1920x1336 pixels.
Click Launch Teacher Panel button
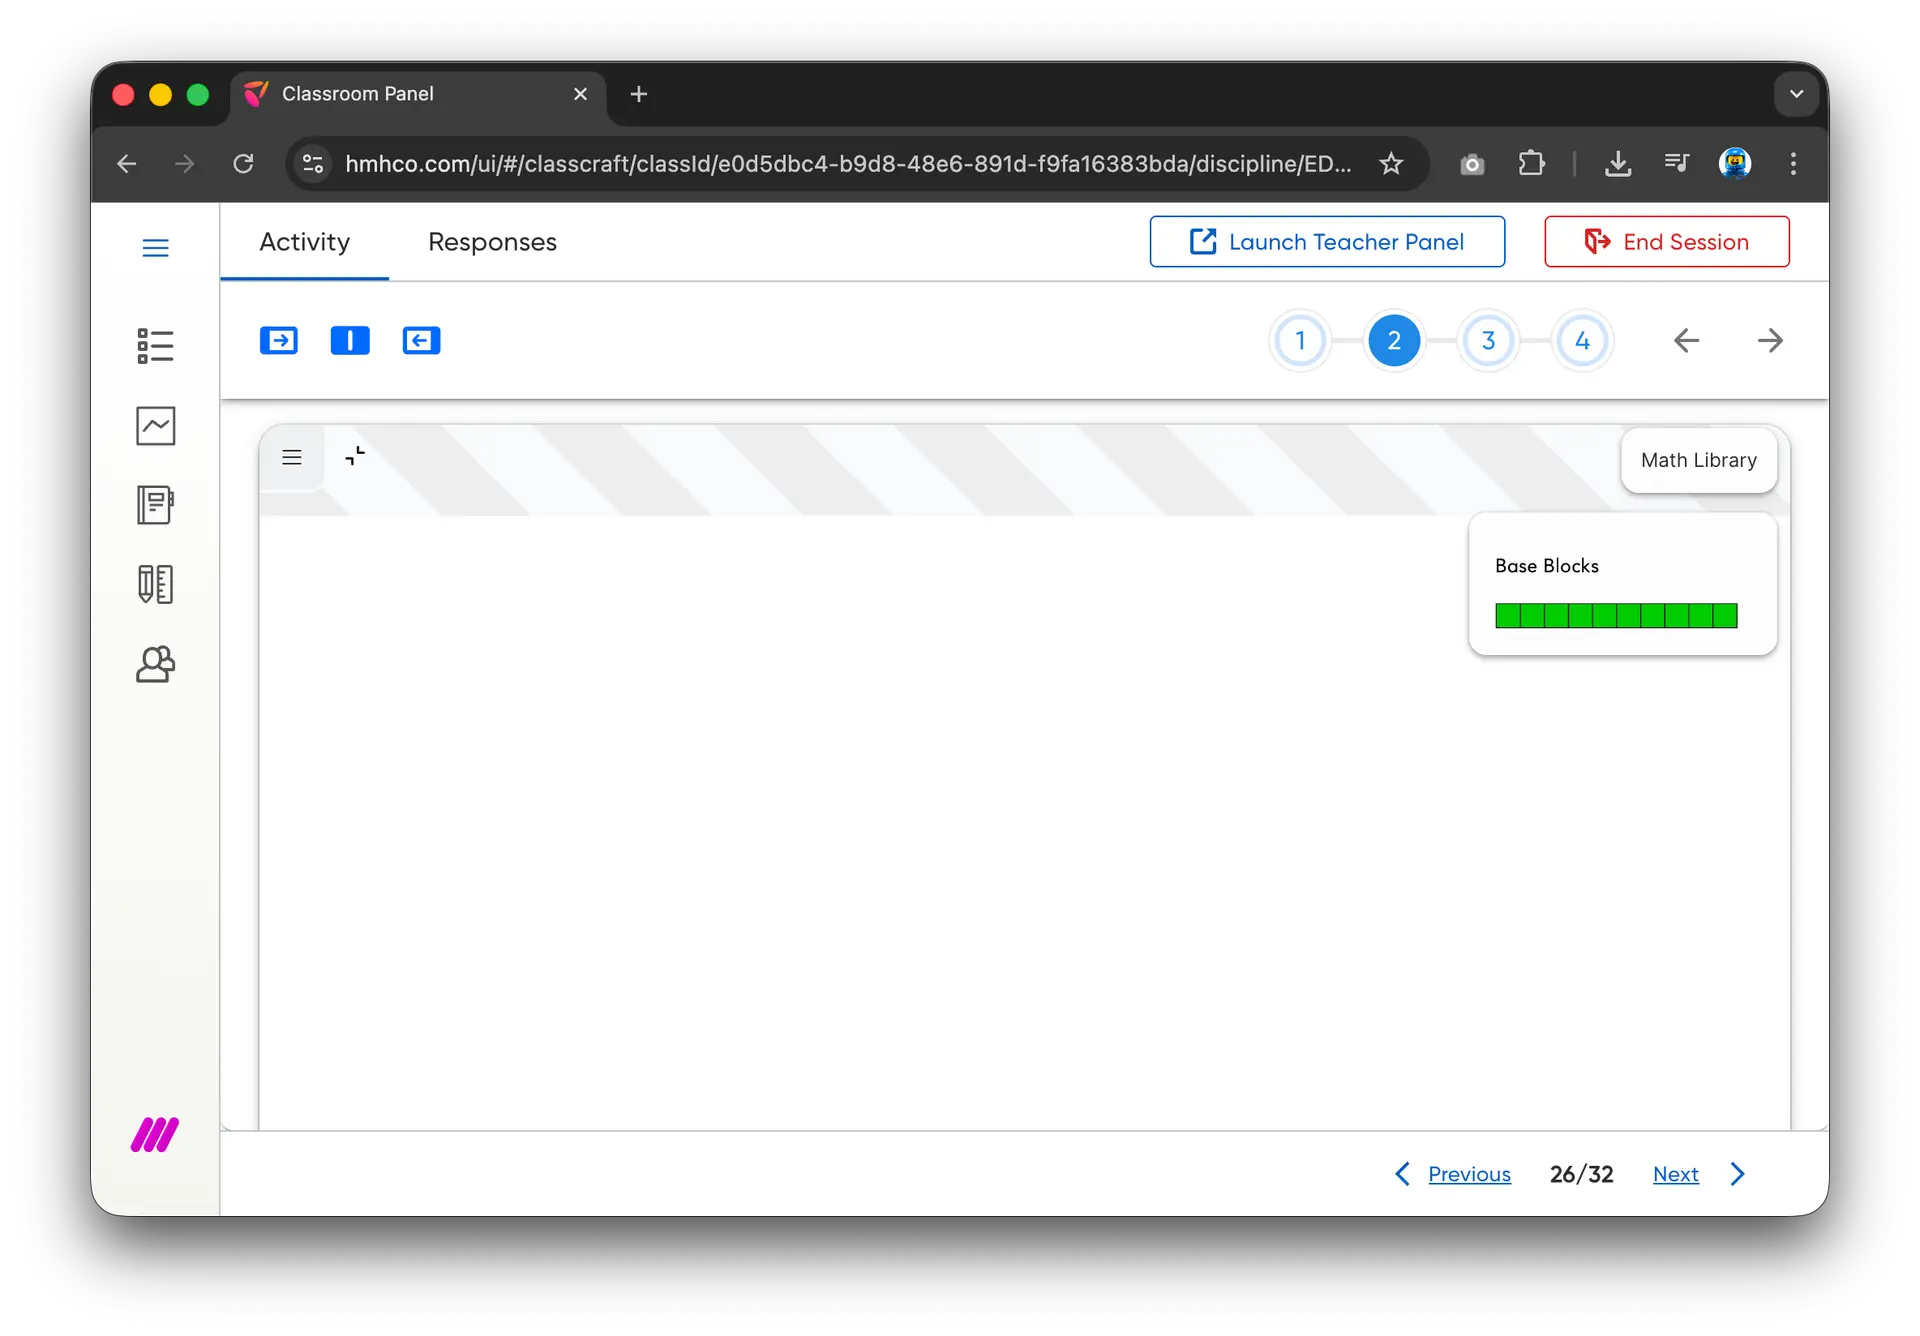coord(1327,242)
